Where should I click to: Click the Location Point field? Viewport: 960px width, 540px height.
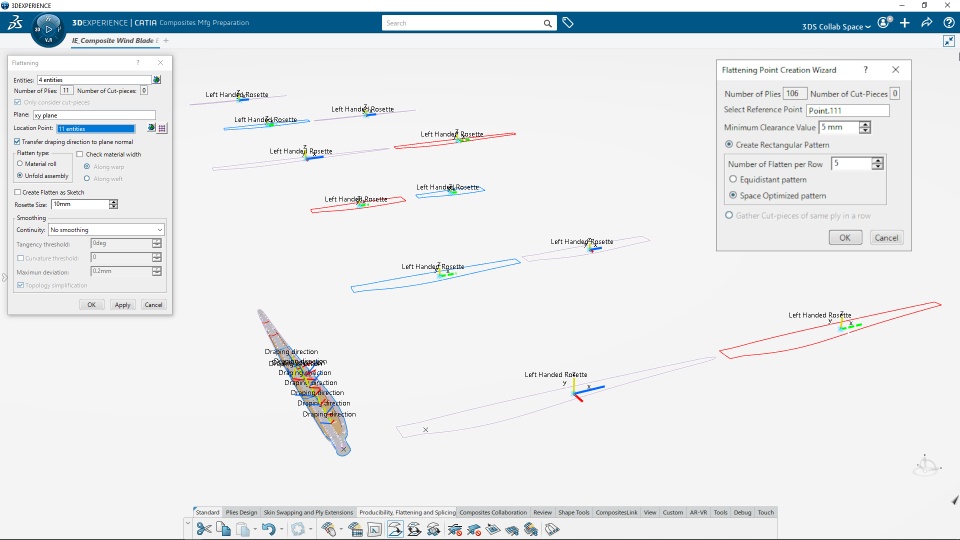click(x=96, y=129)
